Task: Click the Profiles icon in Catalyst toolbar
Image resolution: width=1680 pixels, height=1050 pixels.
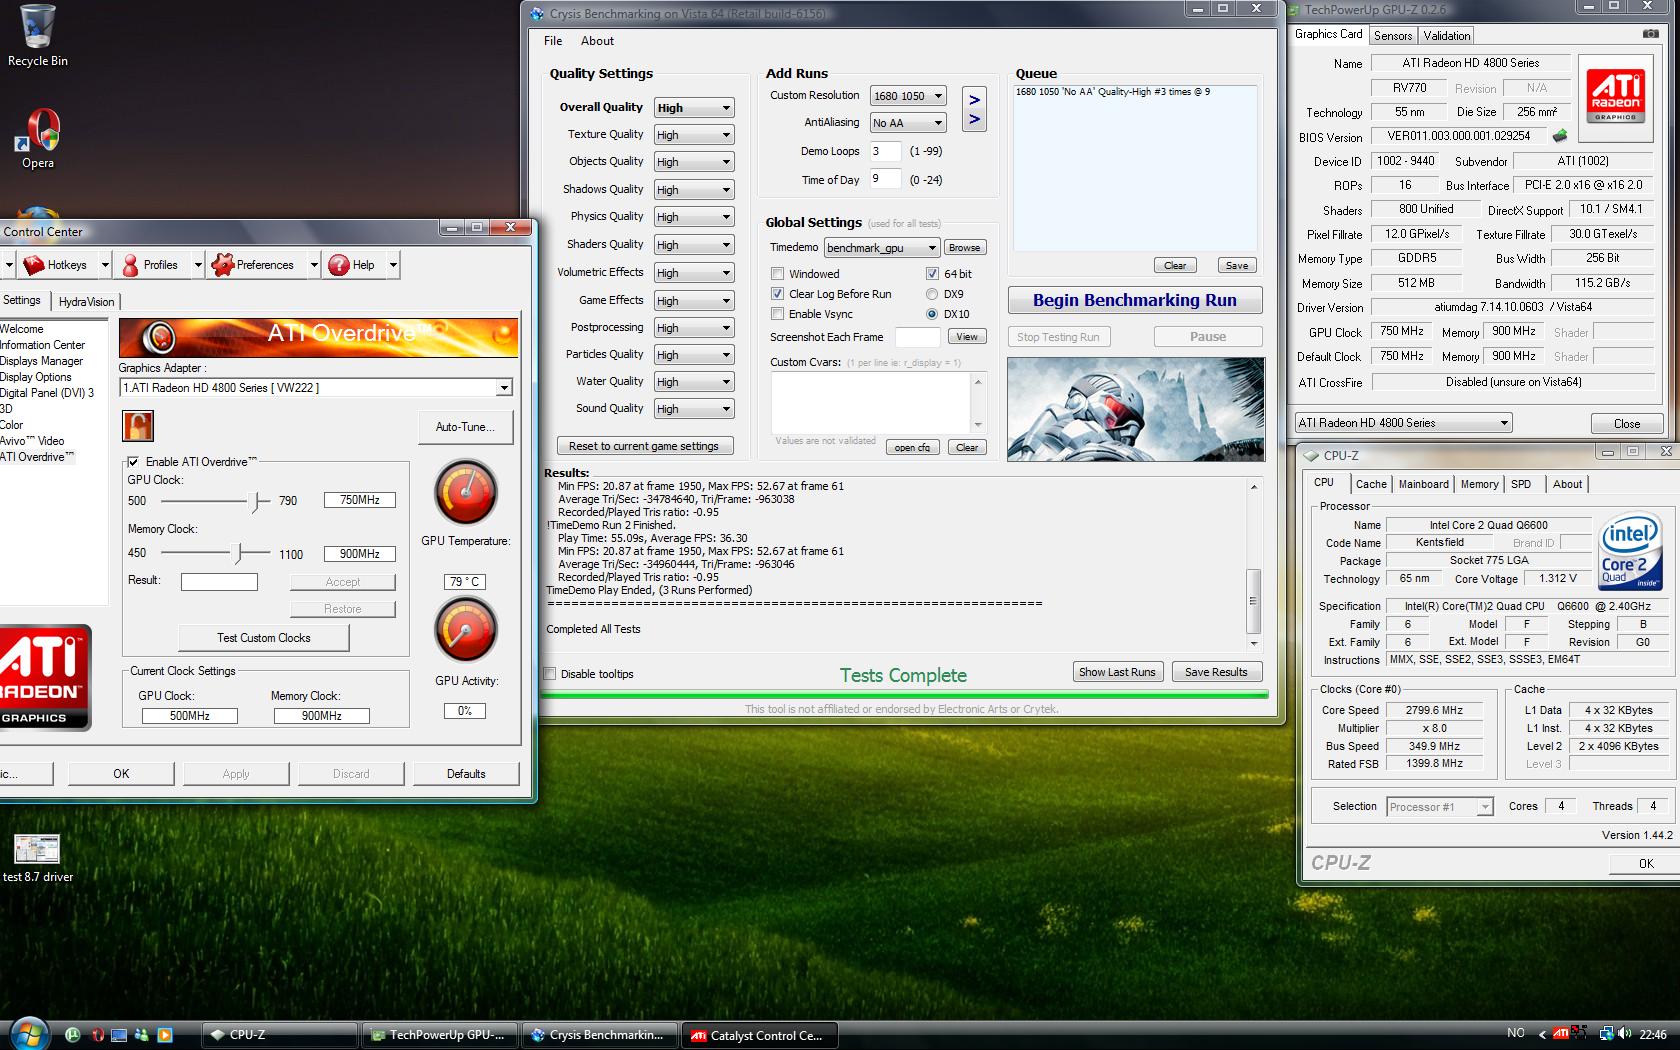Action: [130, 265]
